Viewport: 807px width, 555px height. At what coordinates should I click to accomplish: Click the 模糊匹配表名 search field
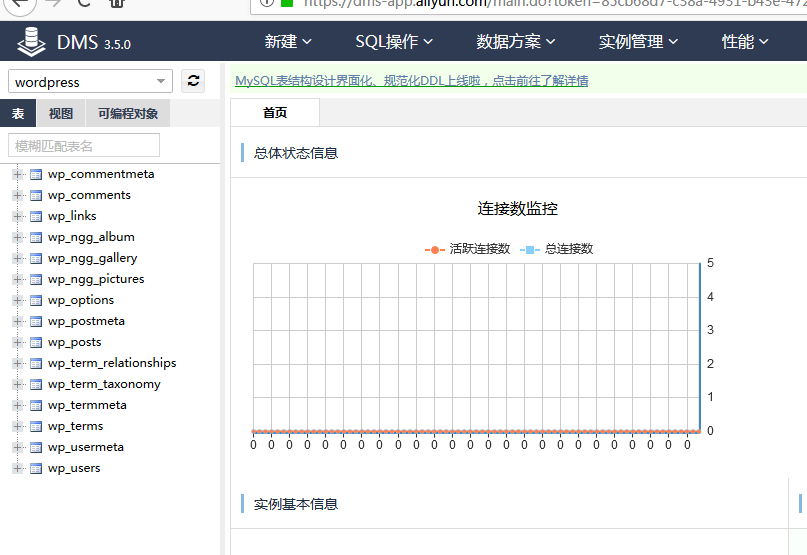[x=84, y=146]
